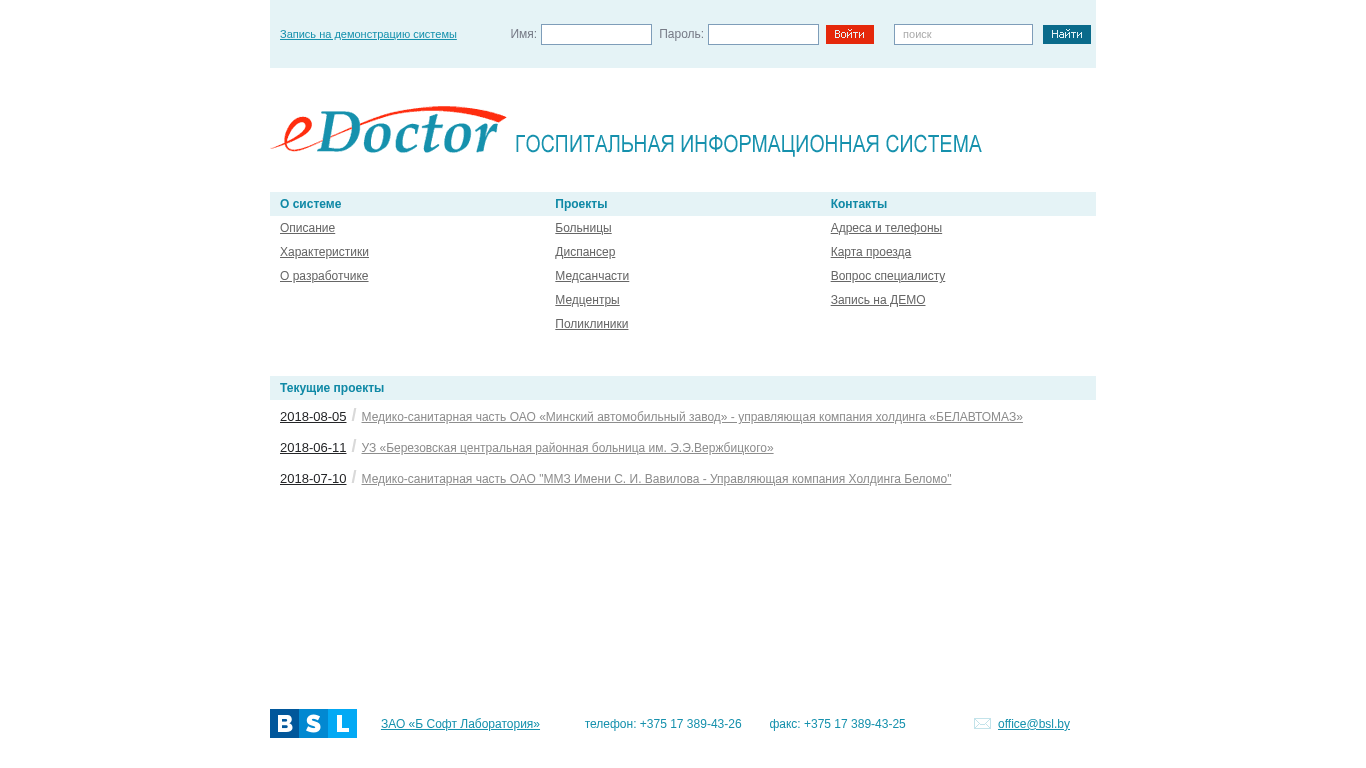
Task: Open the О разработчике link
Action: tap(324, 276)
